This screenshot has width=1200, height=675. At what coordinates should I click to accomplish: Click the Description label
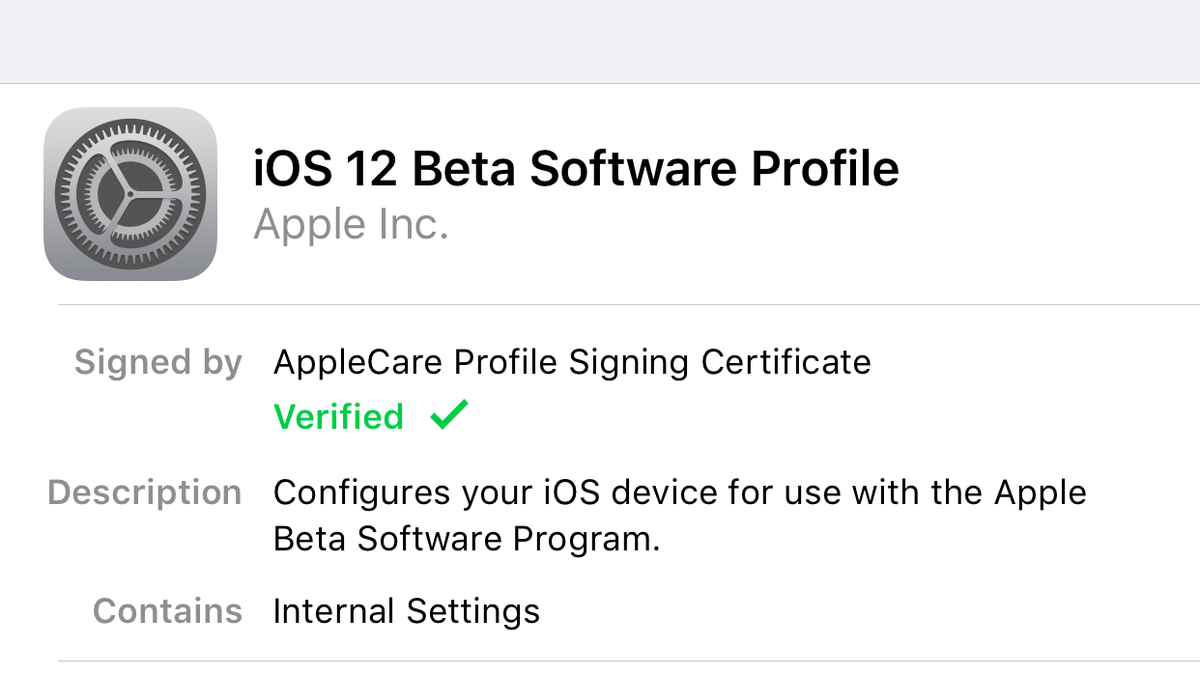pos(145,493)
